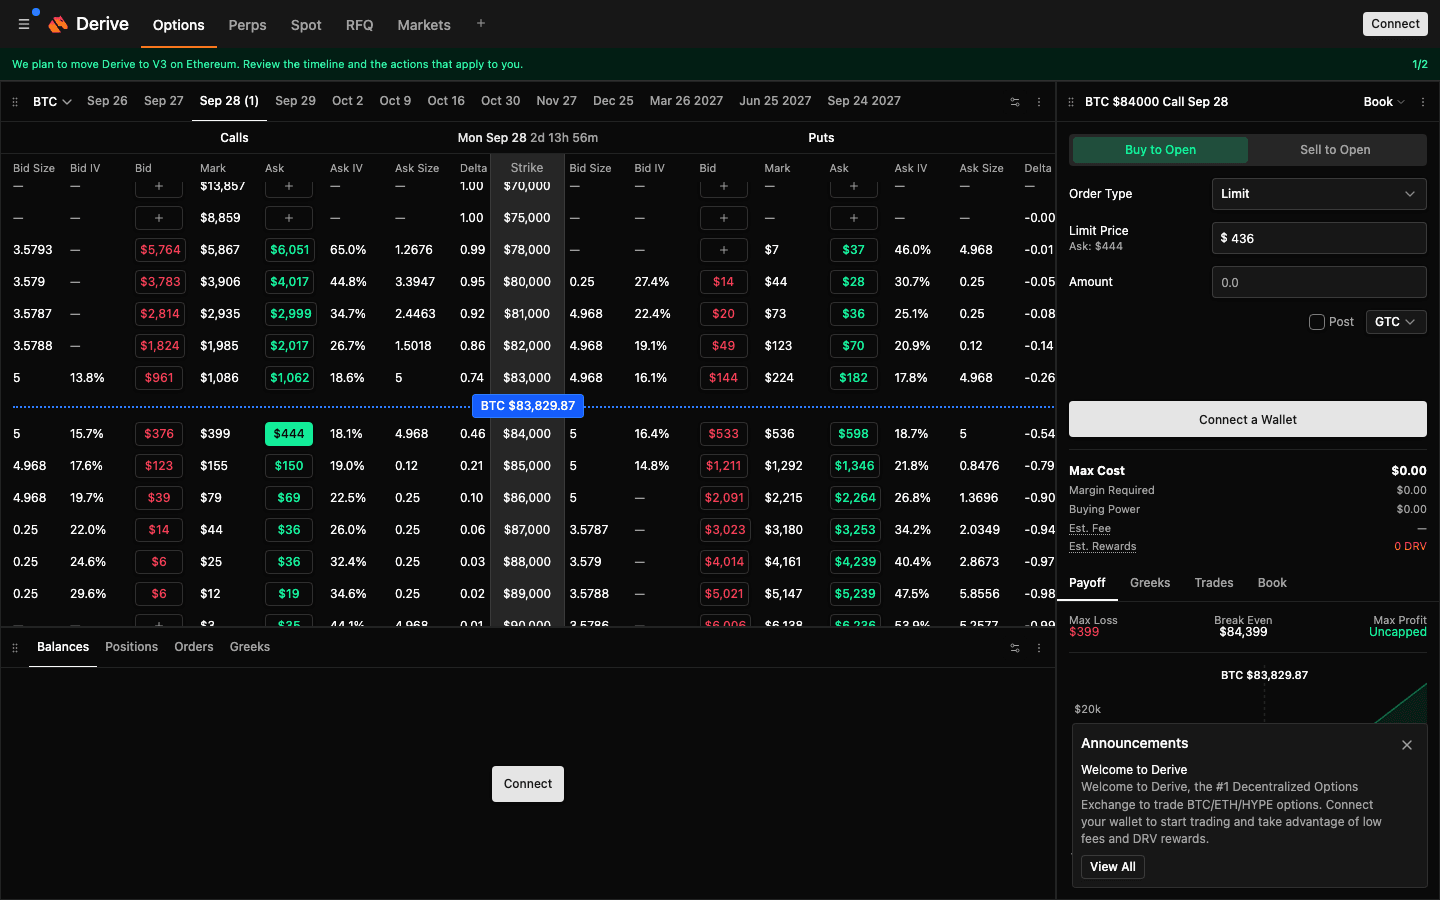Switch to Sell to Open
Screen dimensions: 1440x900
1335,150
